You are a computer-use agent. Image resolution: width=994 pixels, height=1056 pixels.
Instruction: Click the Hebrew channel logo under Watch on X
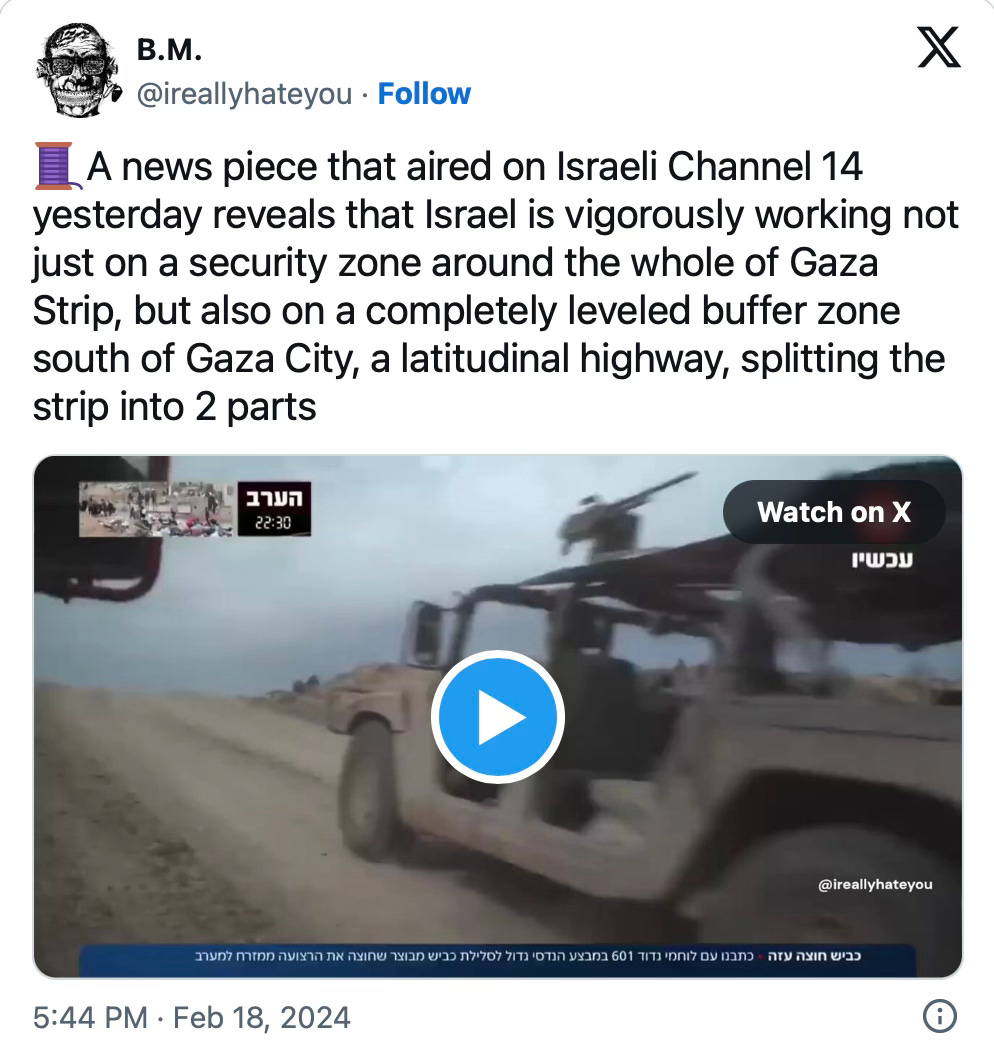pos(882,560)
